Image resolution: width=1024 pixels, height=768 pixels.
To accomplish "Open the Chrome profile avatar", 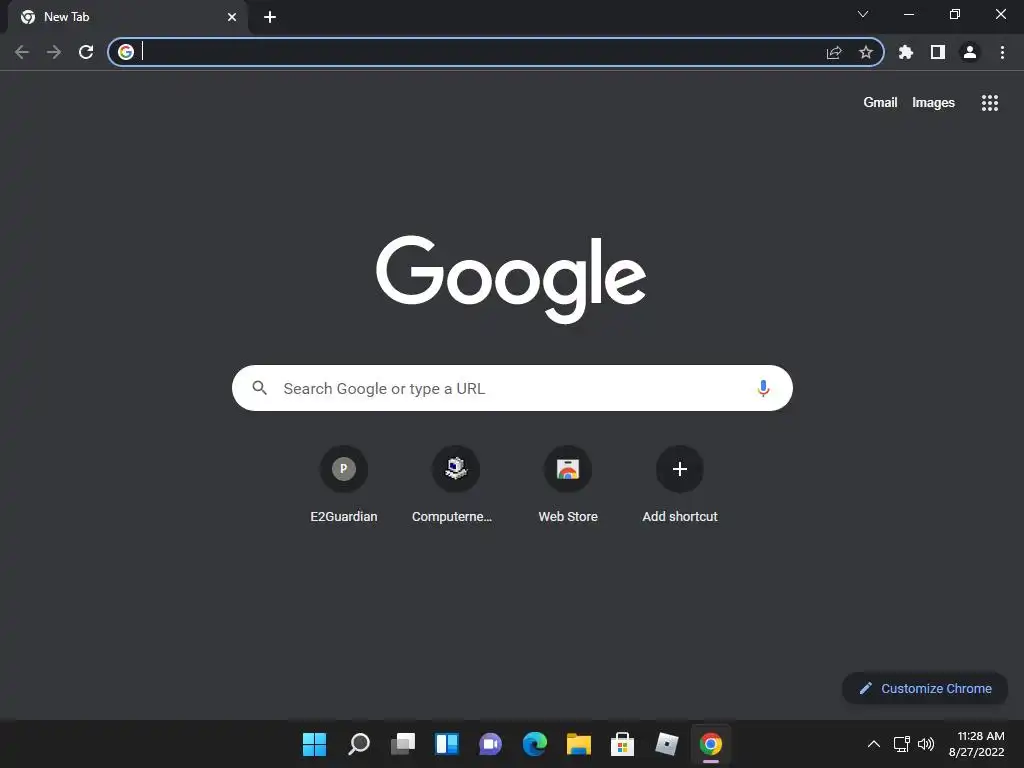I will 970,52.
